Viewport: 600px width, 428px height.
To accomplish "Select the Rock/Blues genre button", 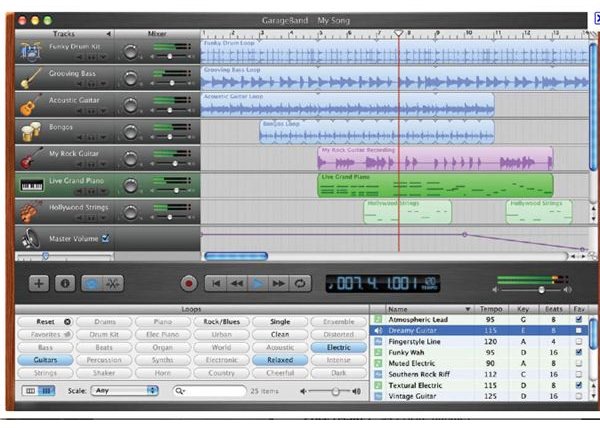I will point(222,322).
